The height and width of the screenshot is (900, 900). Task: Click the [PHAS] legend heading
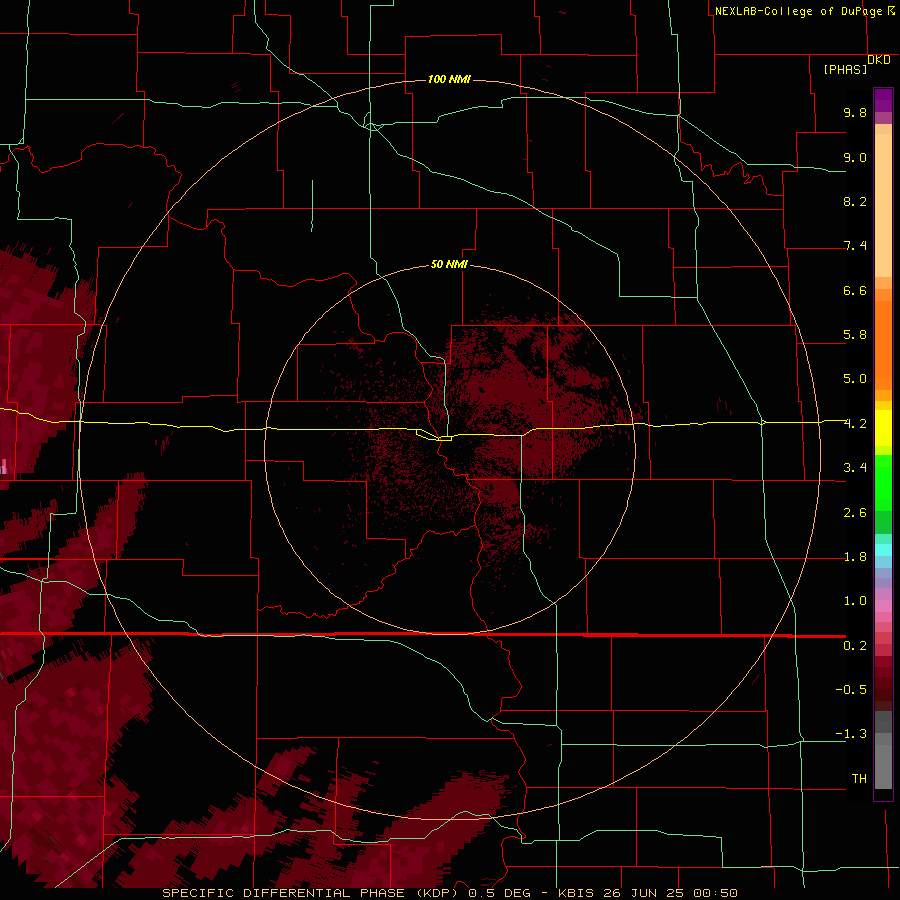(x=845, y=69)
